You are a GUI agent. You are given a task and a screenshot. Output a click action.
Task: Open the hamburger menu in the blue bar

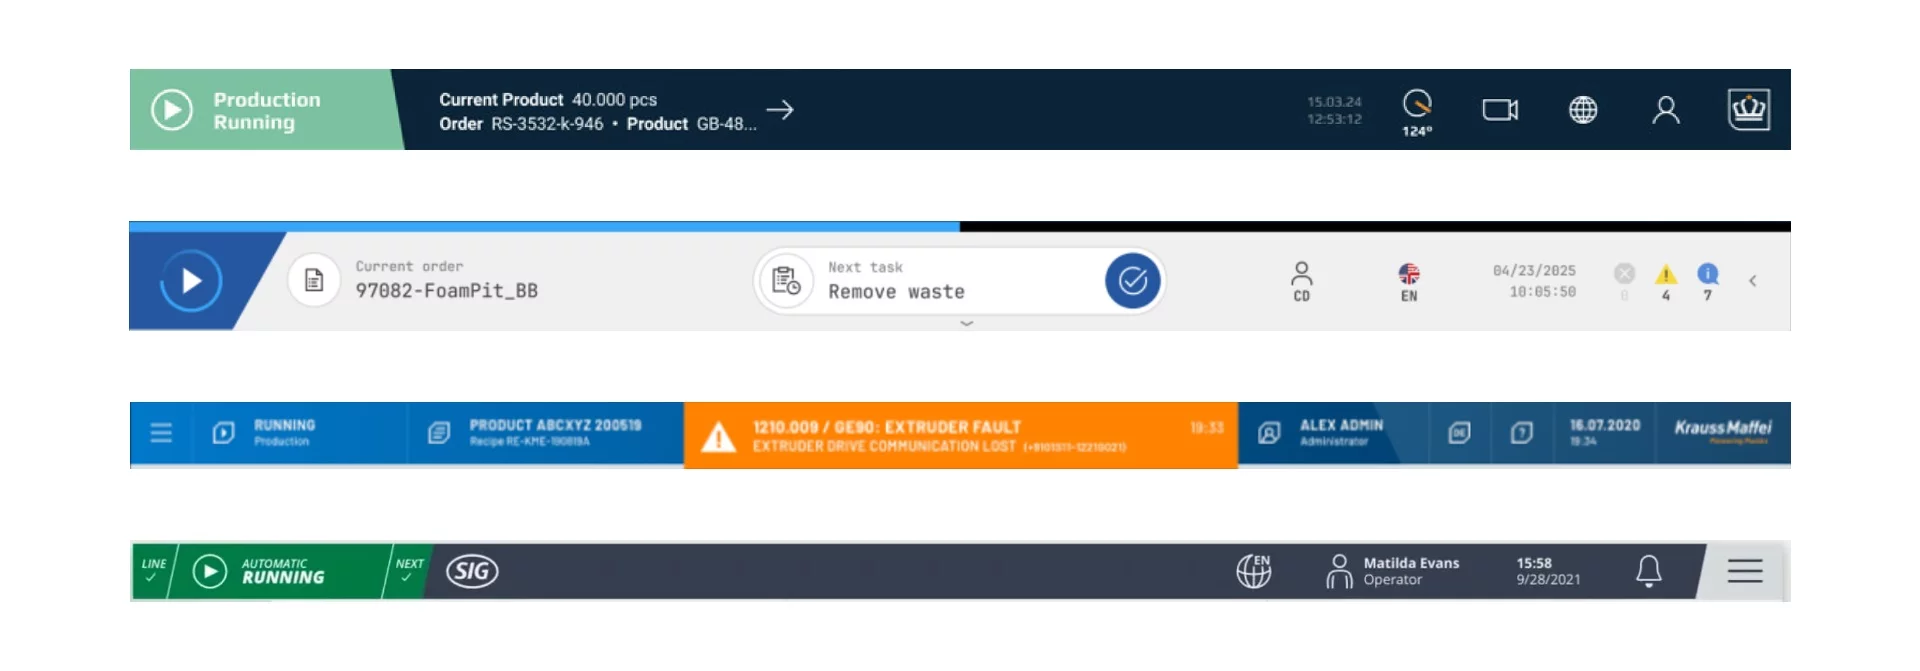pyautogui.click(x=161, y=433)
